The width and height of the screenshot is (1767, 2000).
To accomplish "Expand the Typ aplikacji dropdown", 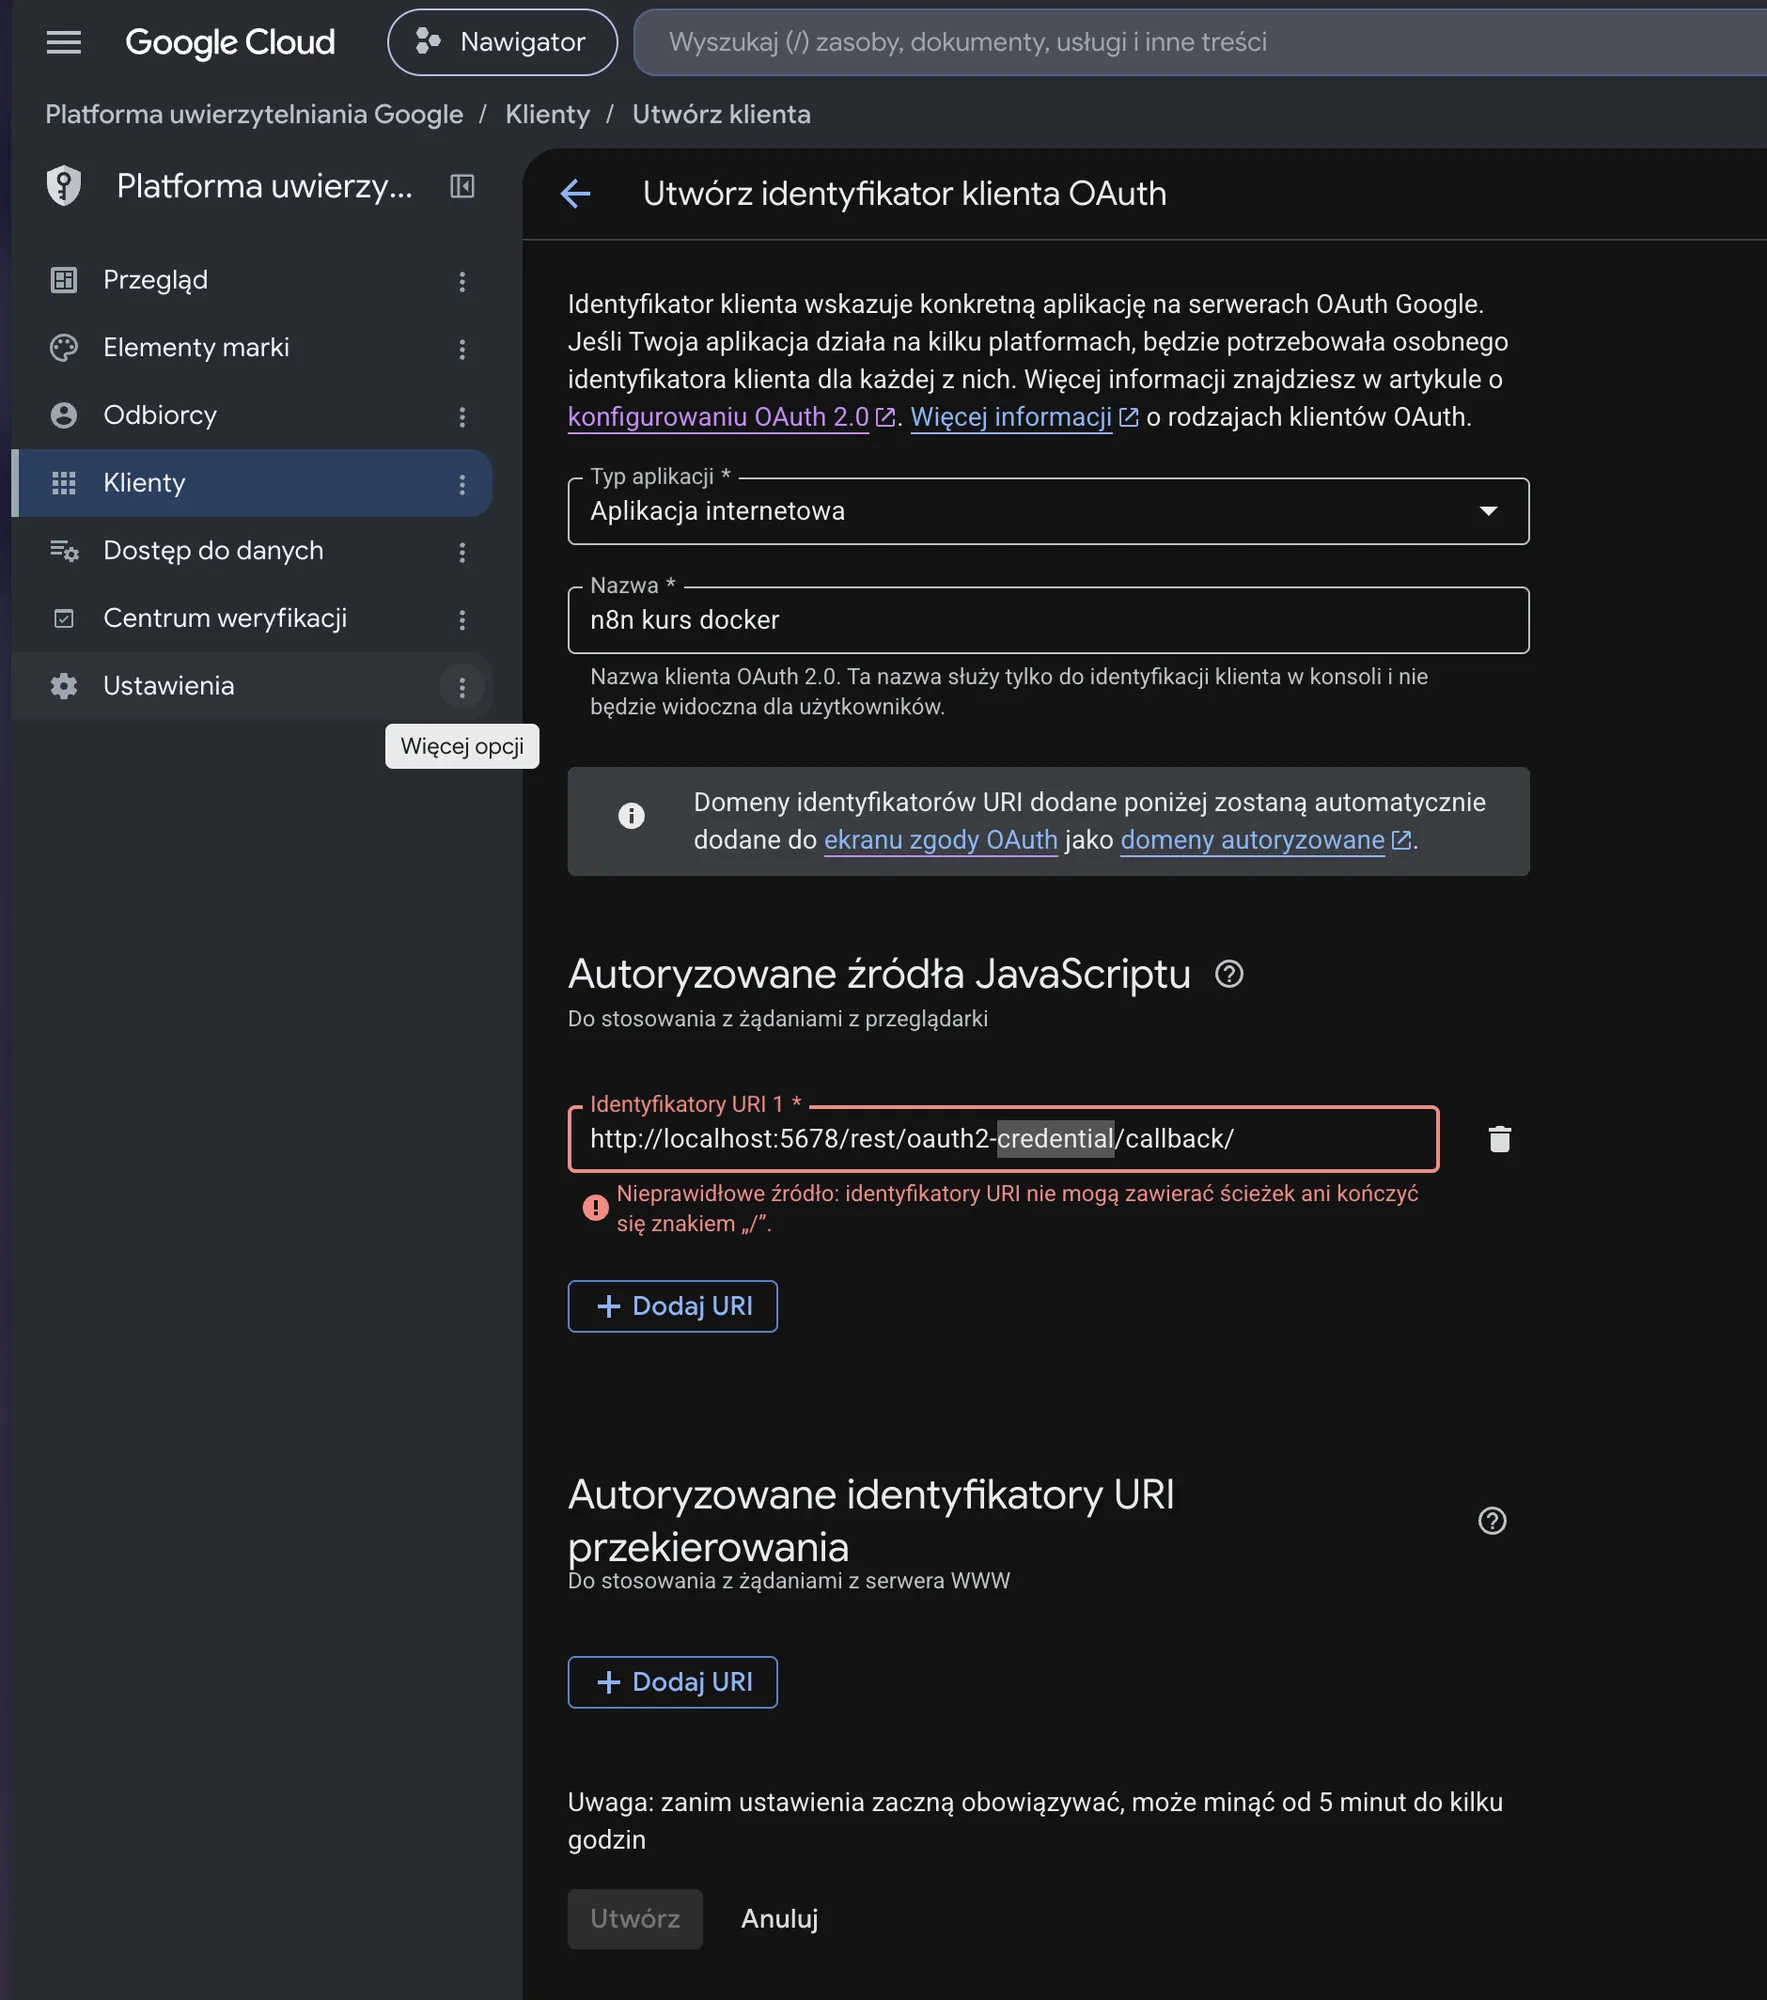I will pos(1048,511).
